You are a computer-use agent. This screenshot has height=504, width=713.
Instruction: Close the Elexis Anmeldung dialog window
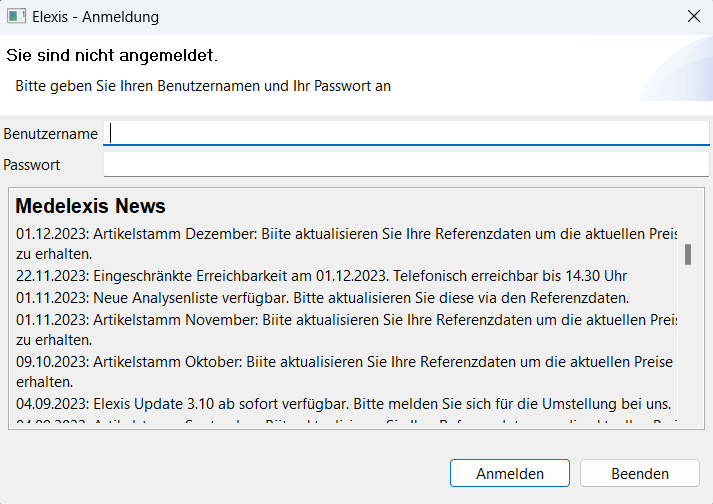click(x=693, y=17)
